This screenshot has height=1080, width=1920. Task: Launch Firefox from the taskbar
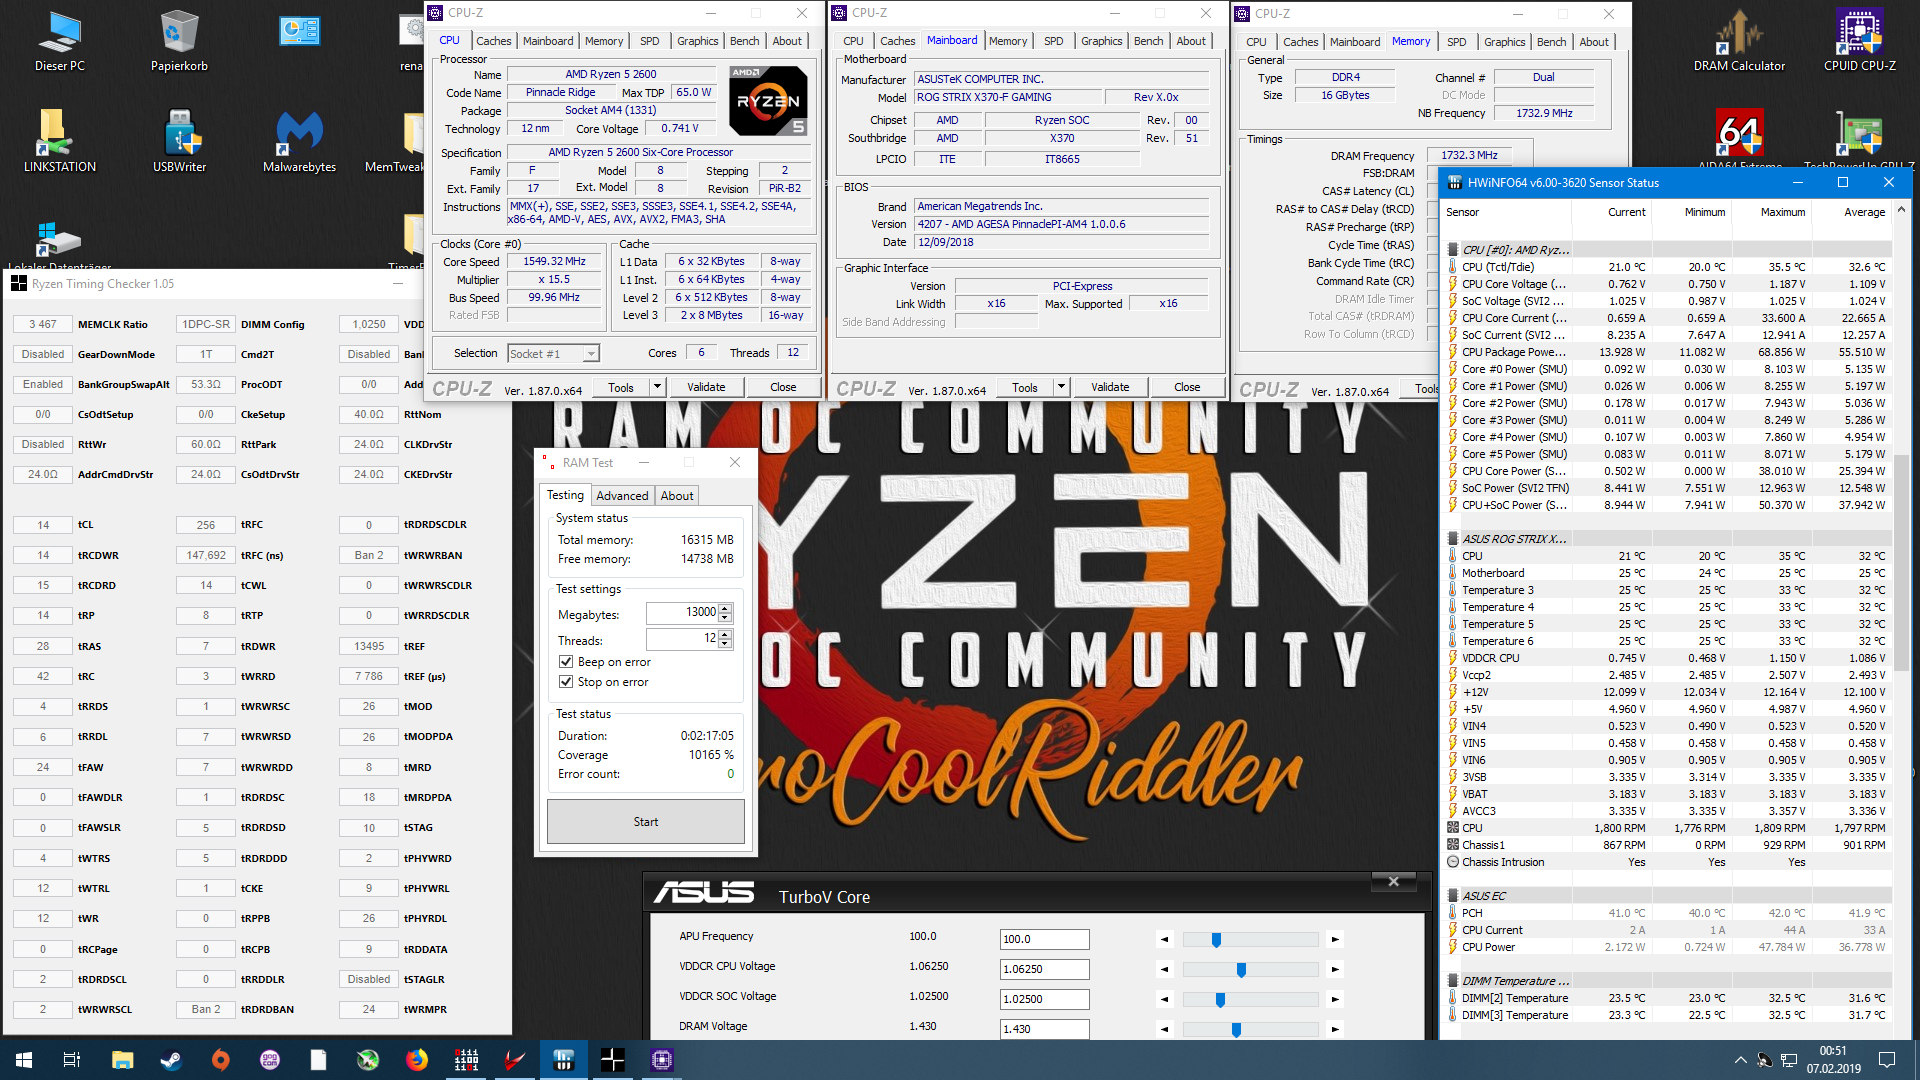coord(416,1060)
